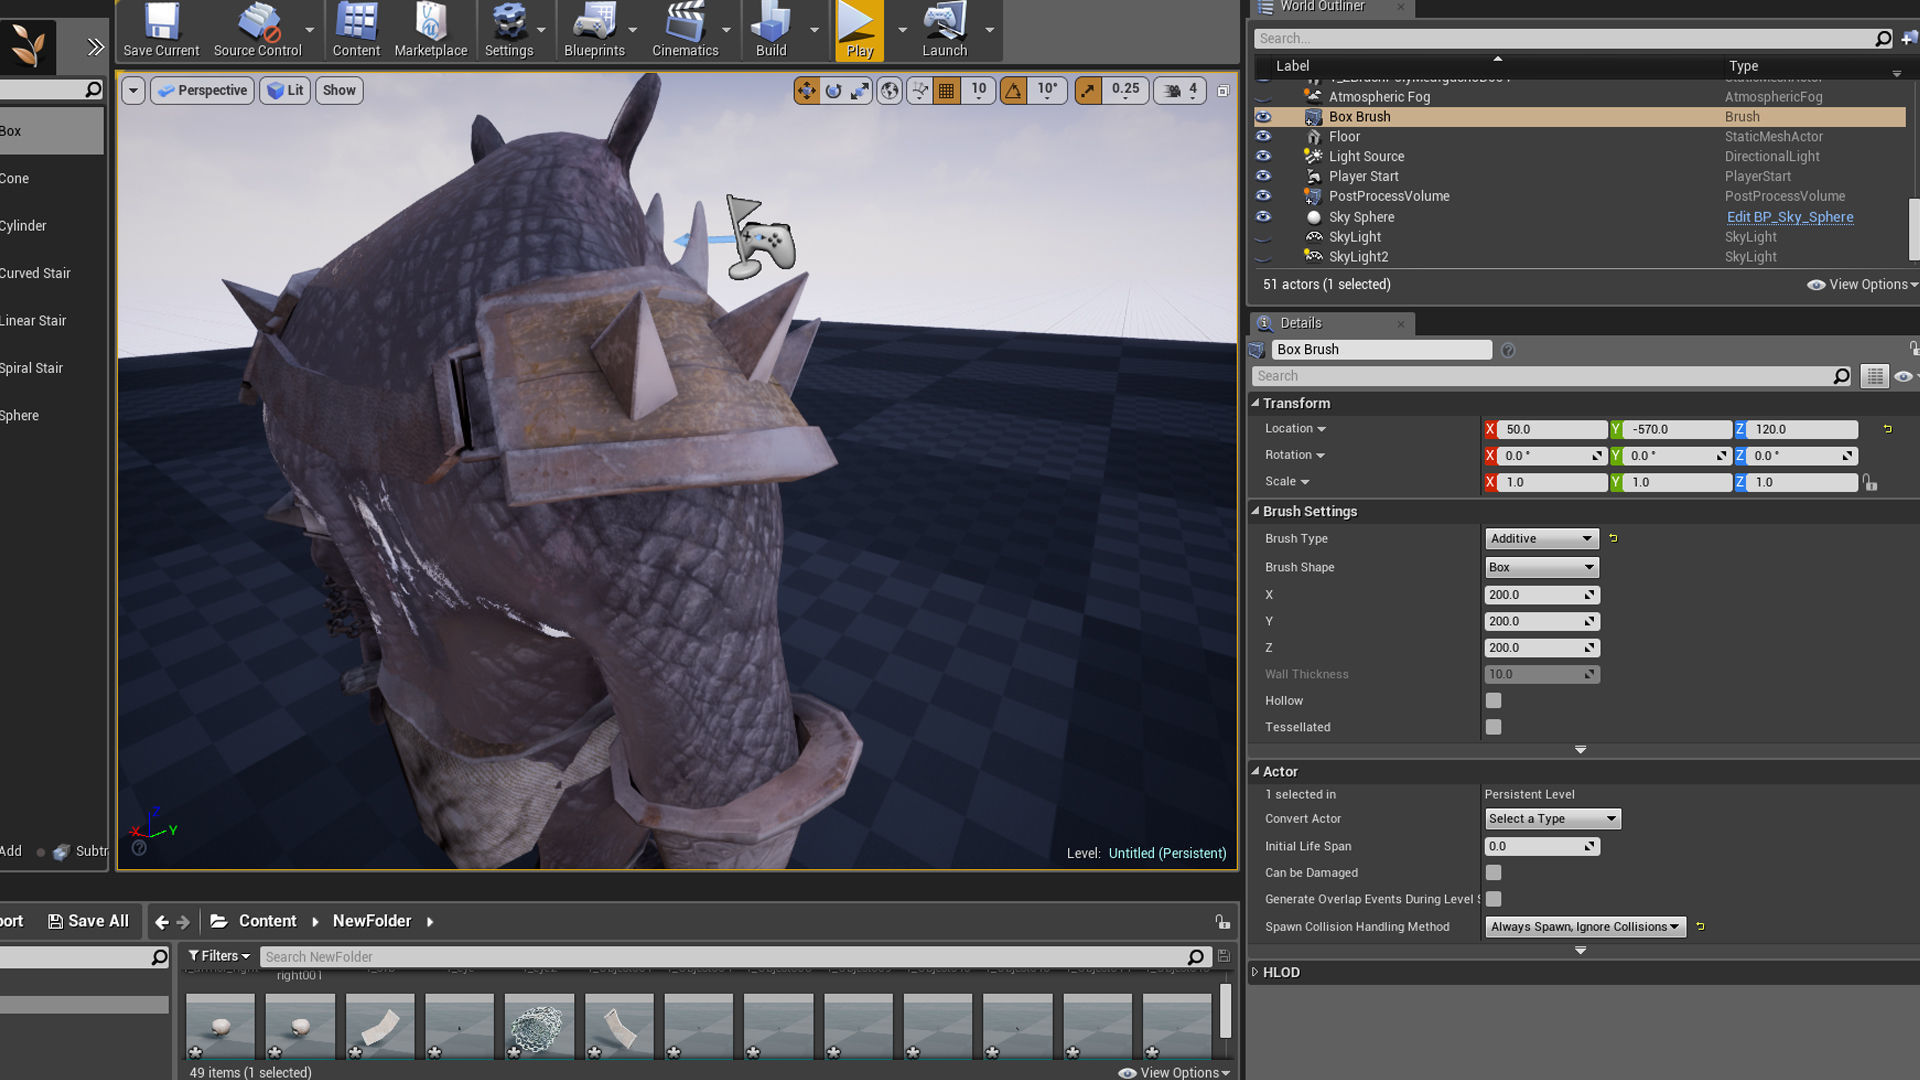Toggle grid snapping icon
This screenshot has height=1080, width=1920.
pos(947,90)
